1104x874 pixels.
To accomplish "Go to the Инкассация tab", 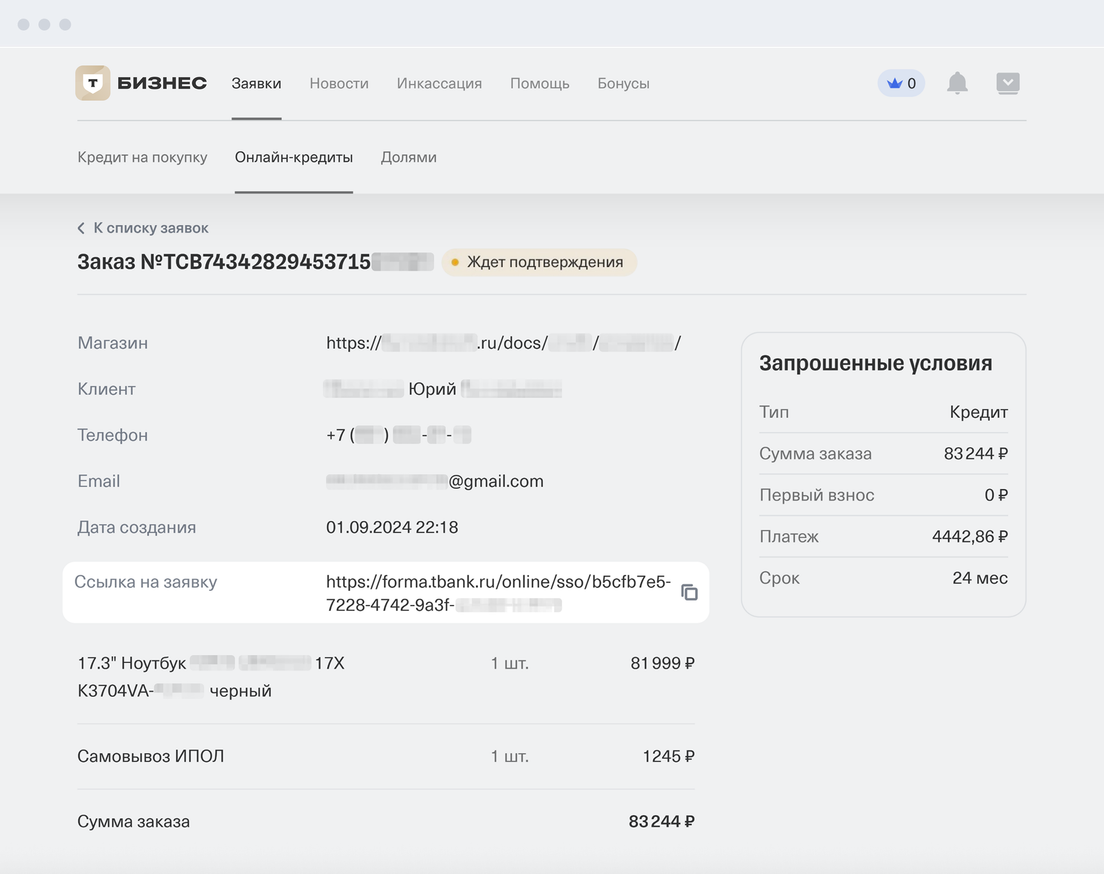I will click(x=439, y=83).
